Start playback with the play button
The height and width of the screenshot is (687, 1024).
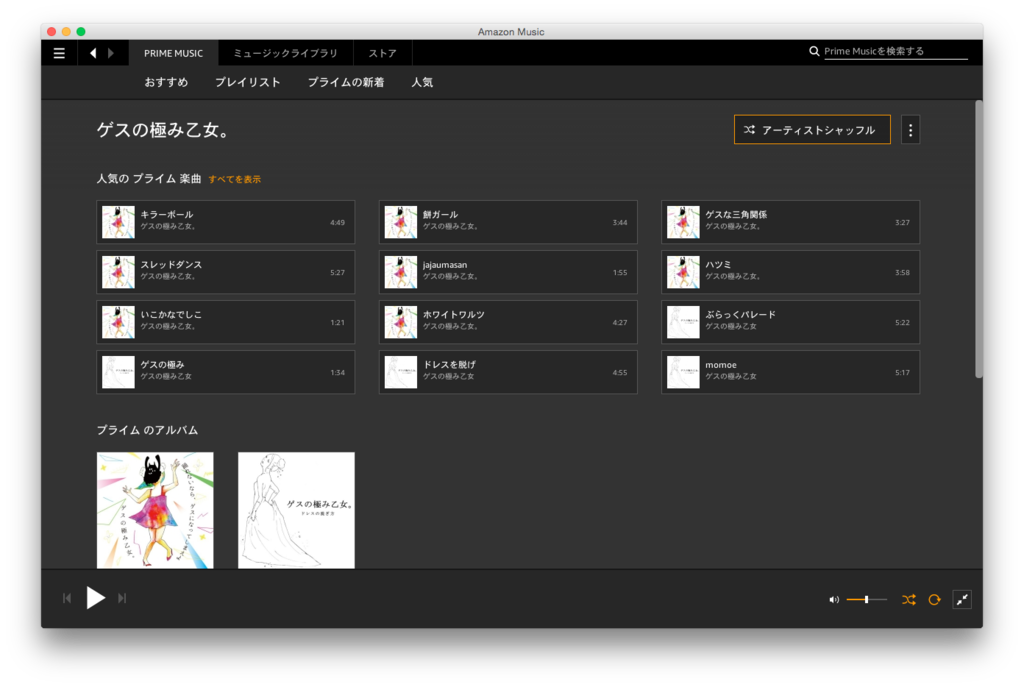(95, 598)
